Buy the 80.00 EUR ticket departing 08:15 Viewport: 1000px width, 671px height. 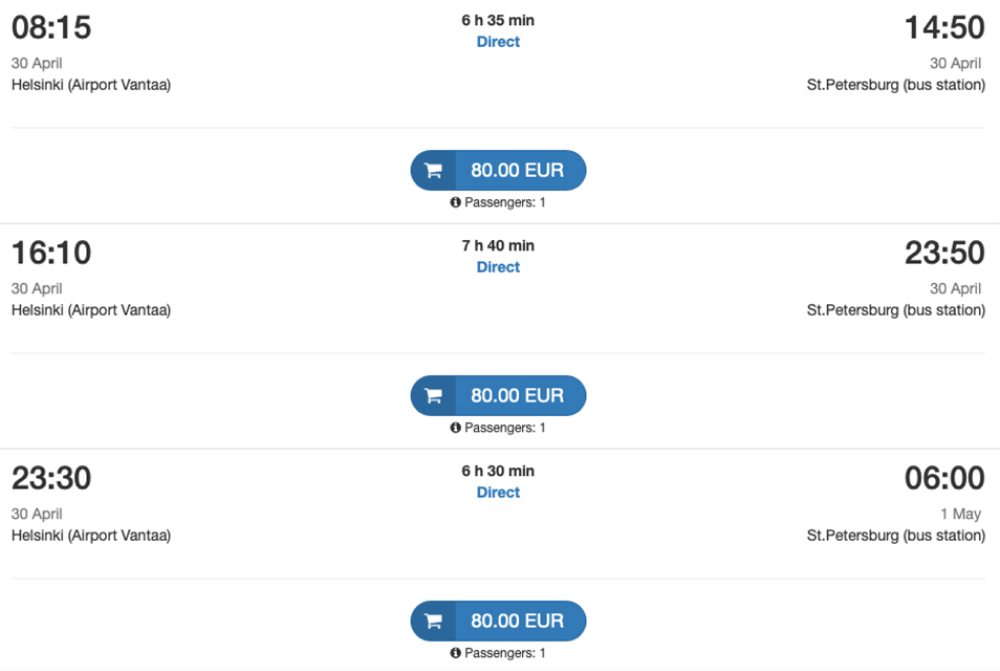coord(498,170)
